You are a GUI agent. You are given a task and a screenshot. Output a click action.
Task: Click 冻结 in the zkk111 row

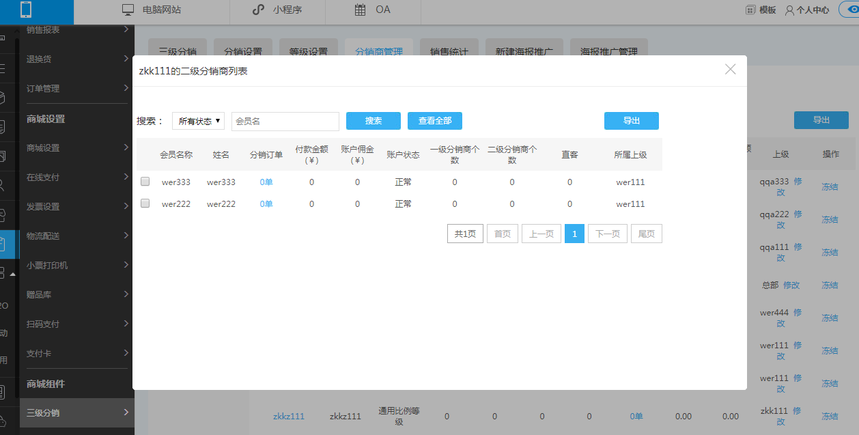point(829,416)
